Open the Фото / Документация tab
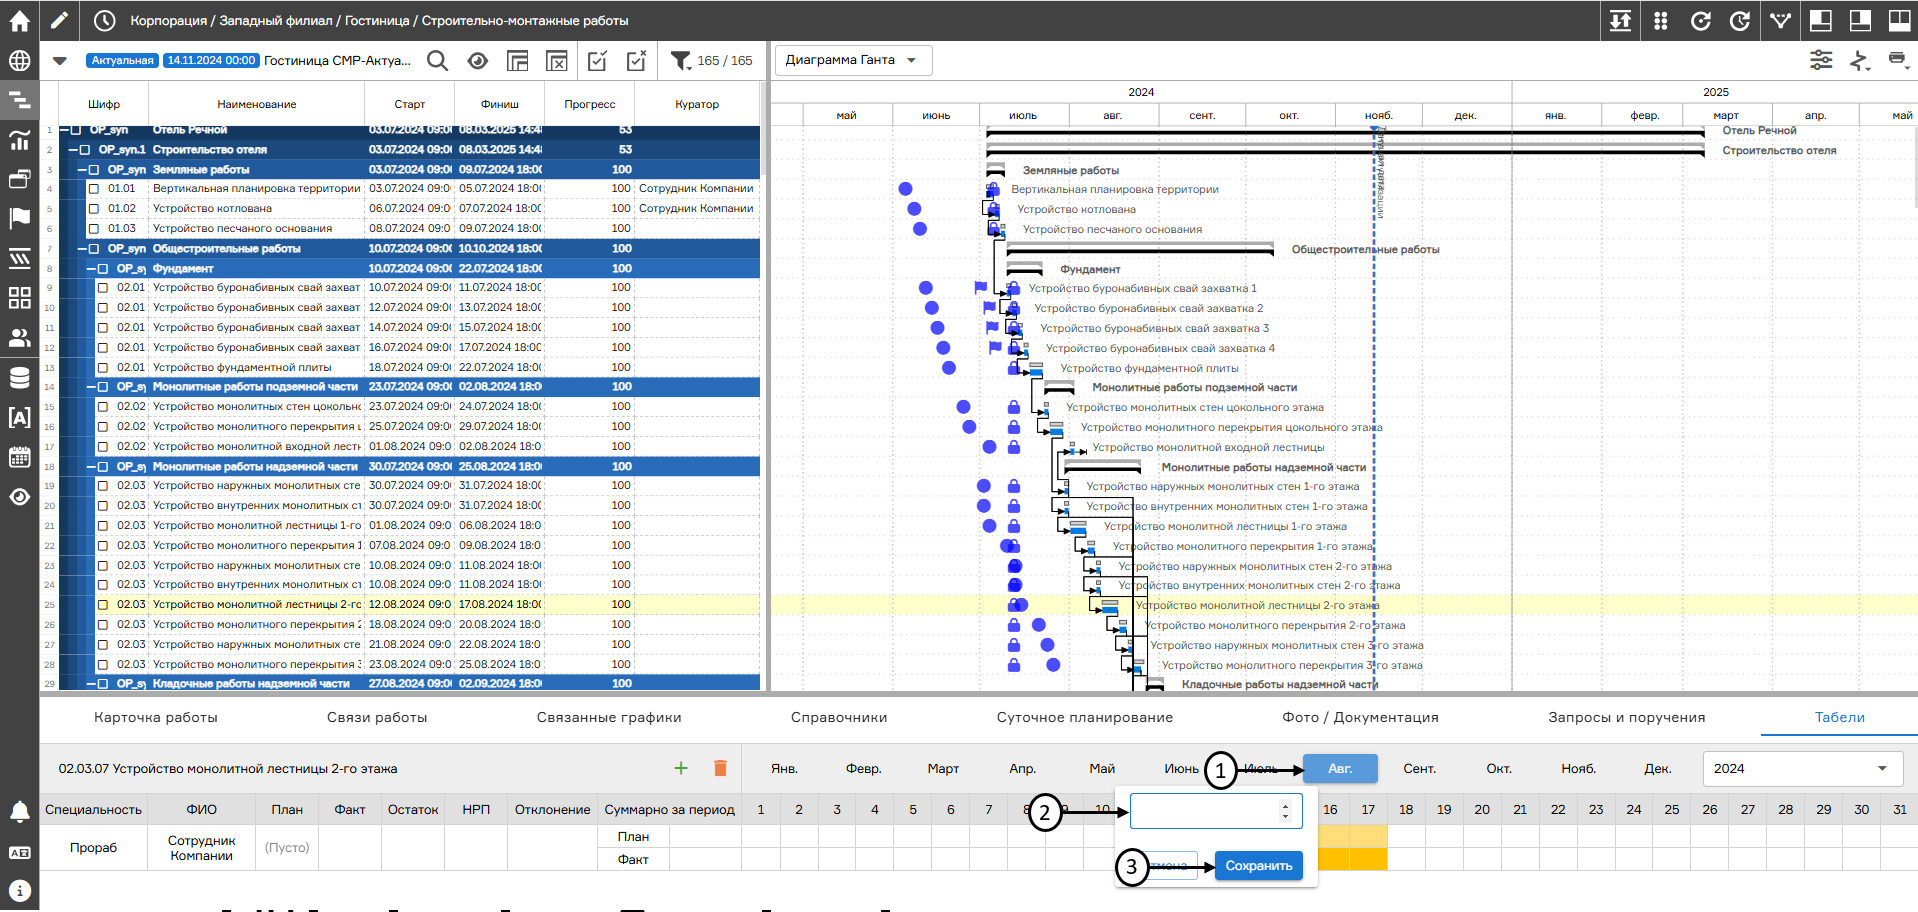 pyautogui.click(x=1360, y=717)
